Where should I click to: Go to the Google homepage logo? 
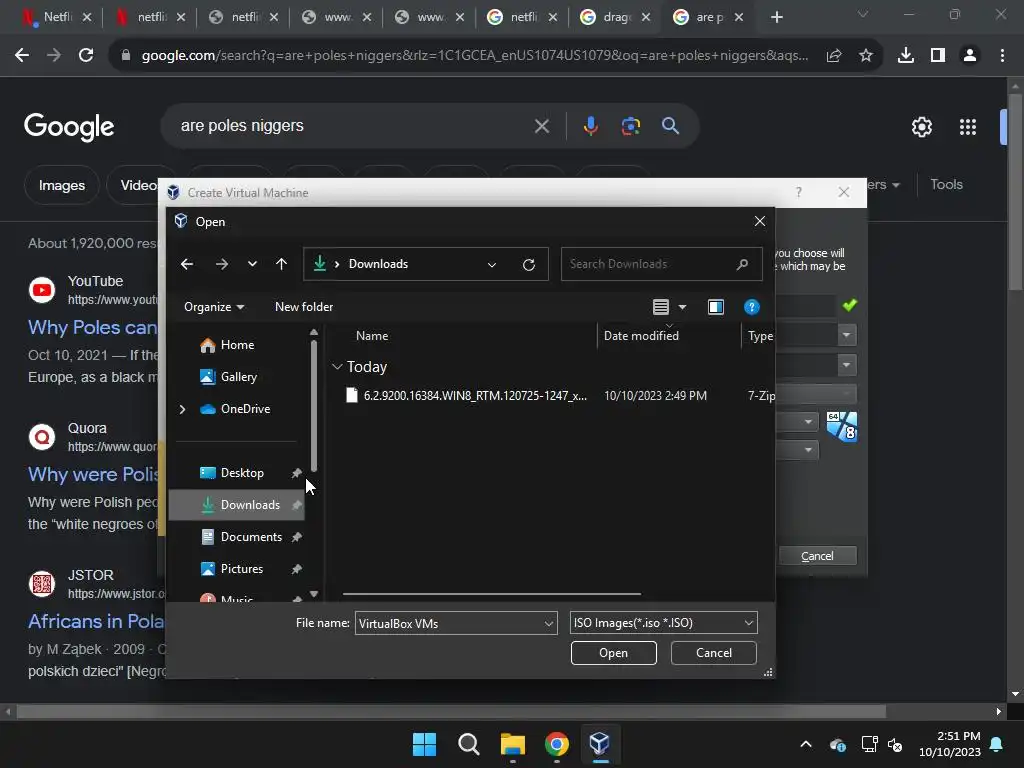69,127
